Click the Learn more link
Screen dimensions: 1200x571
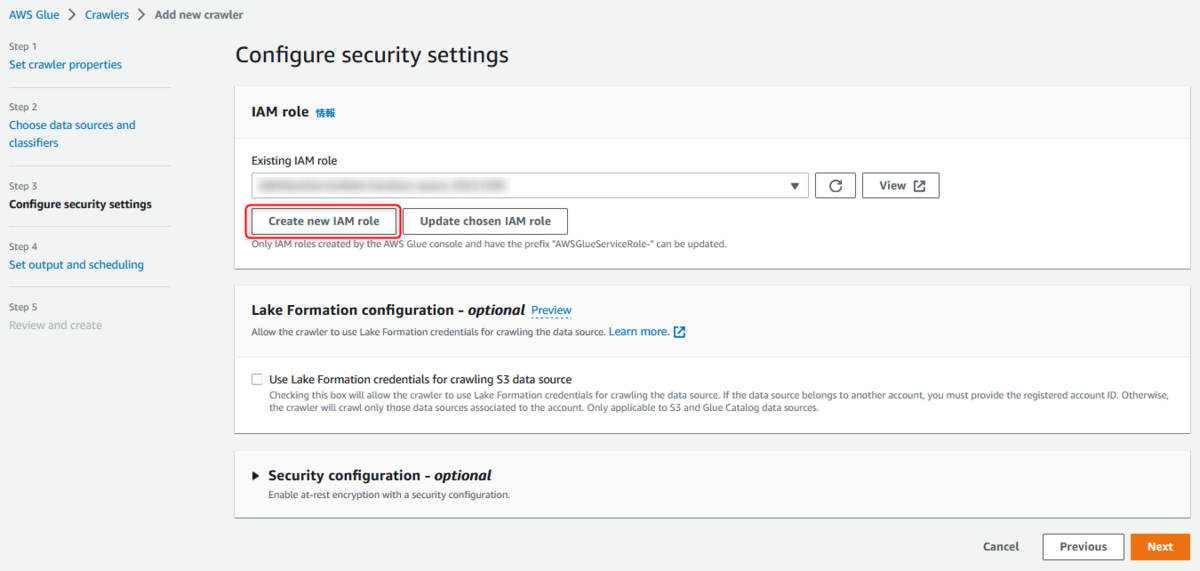coord(639,332)
